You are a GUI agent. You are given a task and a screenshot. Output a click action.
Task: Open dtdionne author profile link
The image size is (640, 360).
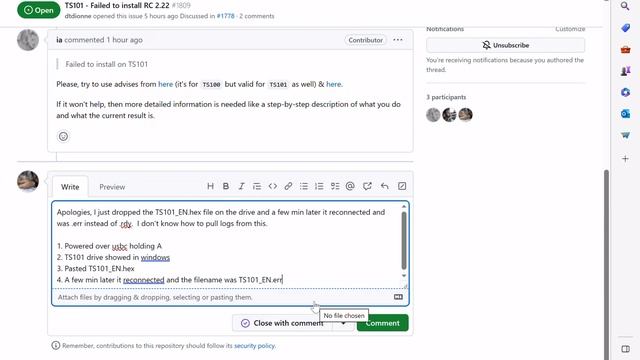[78, 16]
